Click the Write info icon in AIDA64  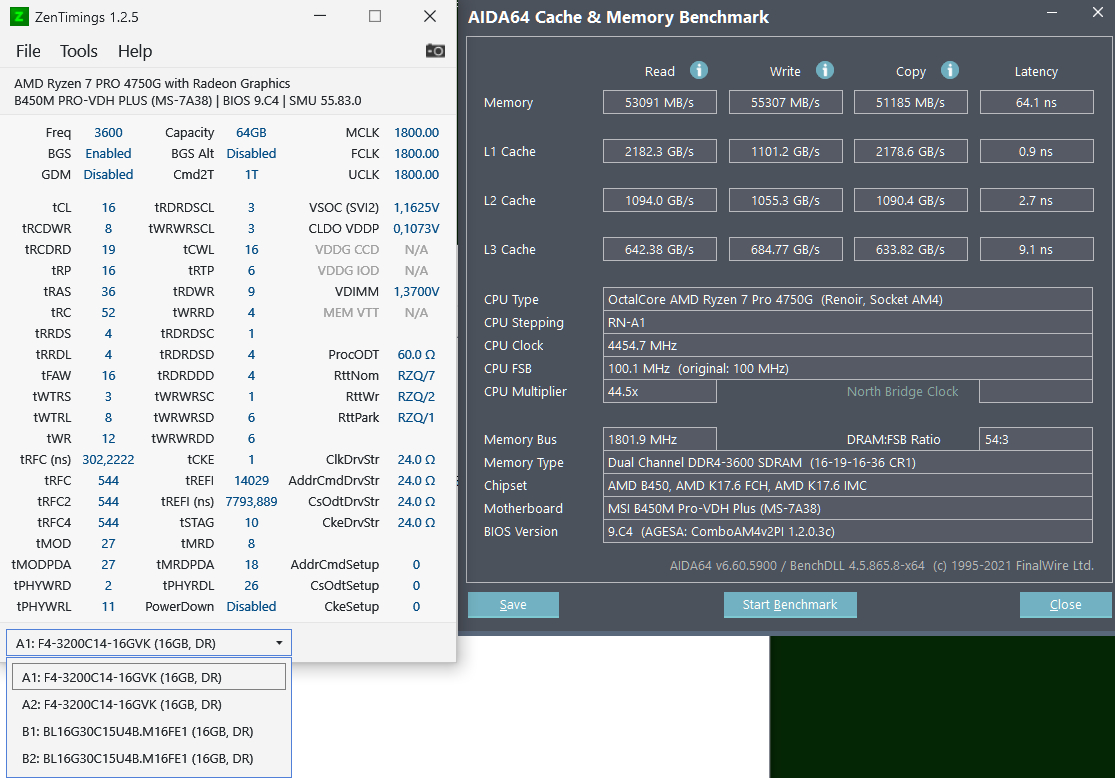click(825, 70)
